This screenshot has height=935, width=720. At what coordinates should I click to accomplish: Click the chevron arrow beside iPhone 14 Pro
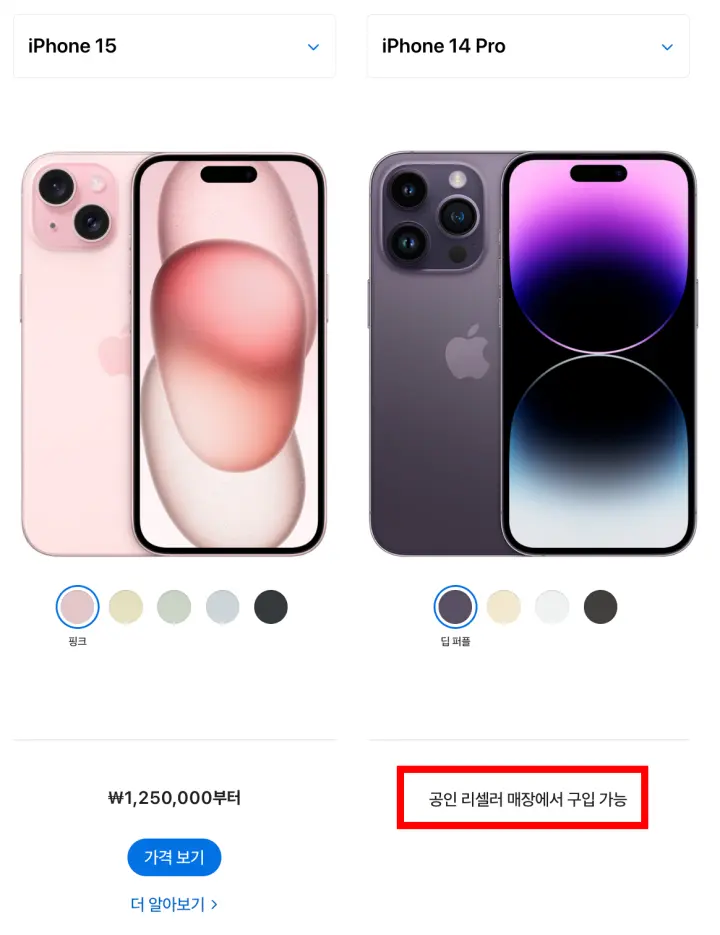[667, 47]
